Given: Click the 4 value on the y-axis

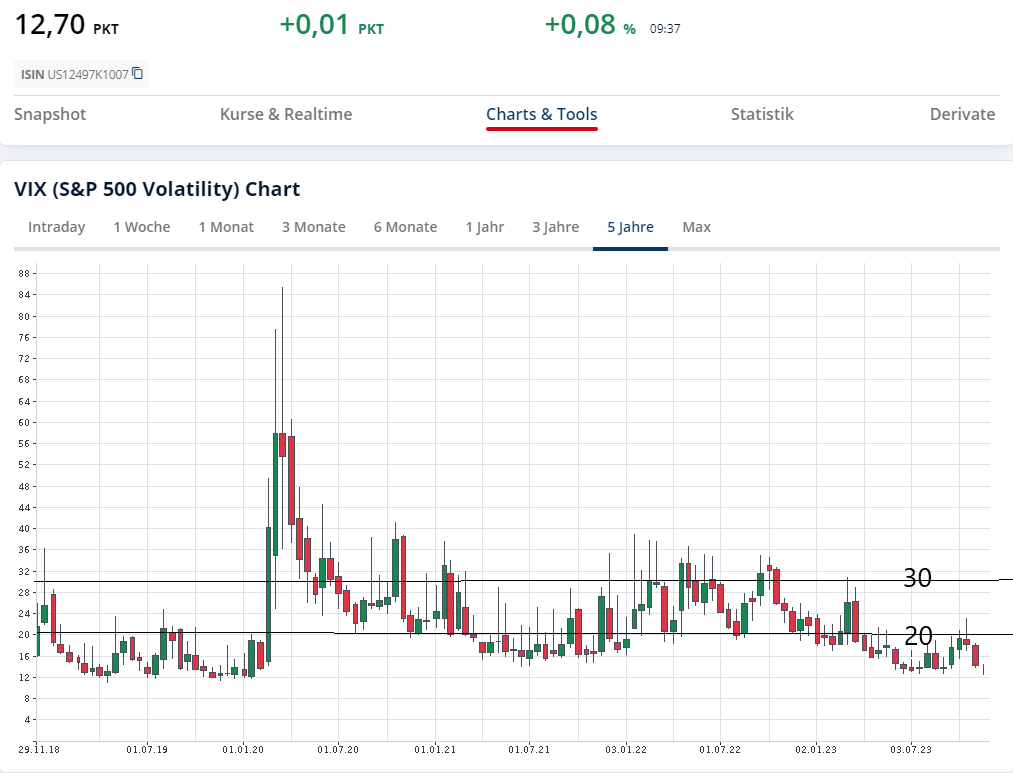Looking at the screenshot, I should [x=27, y=720].
